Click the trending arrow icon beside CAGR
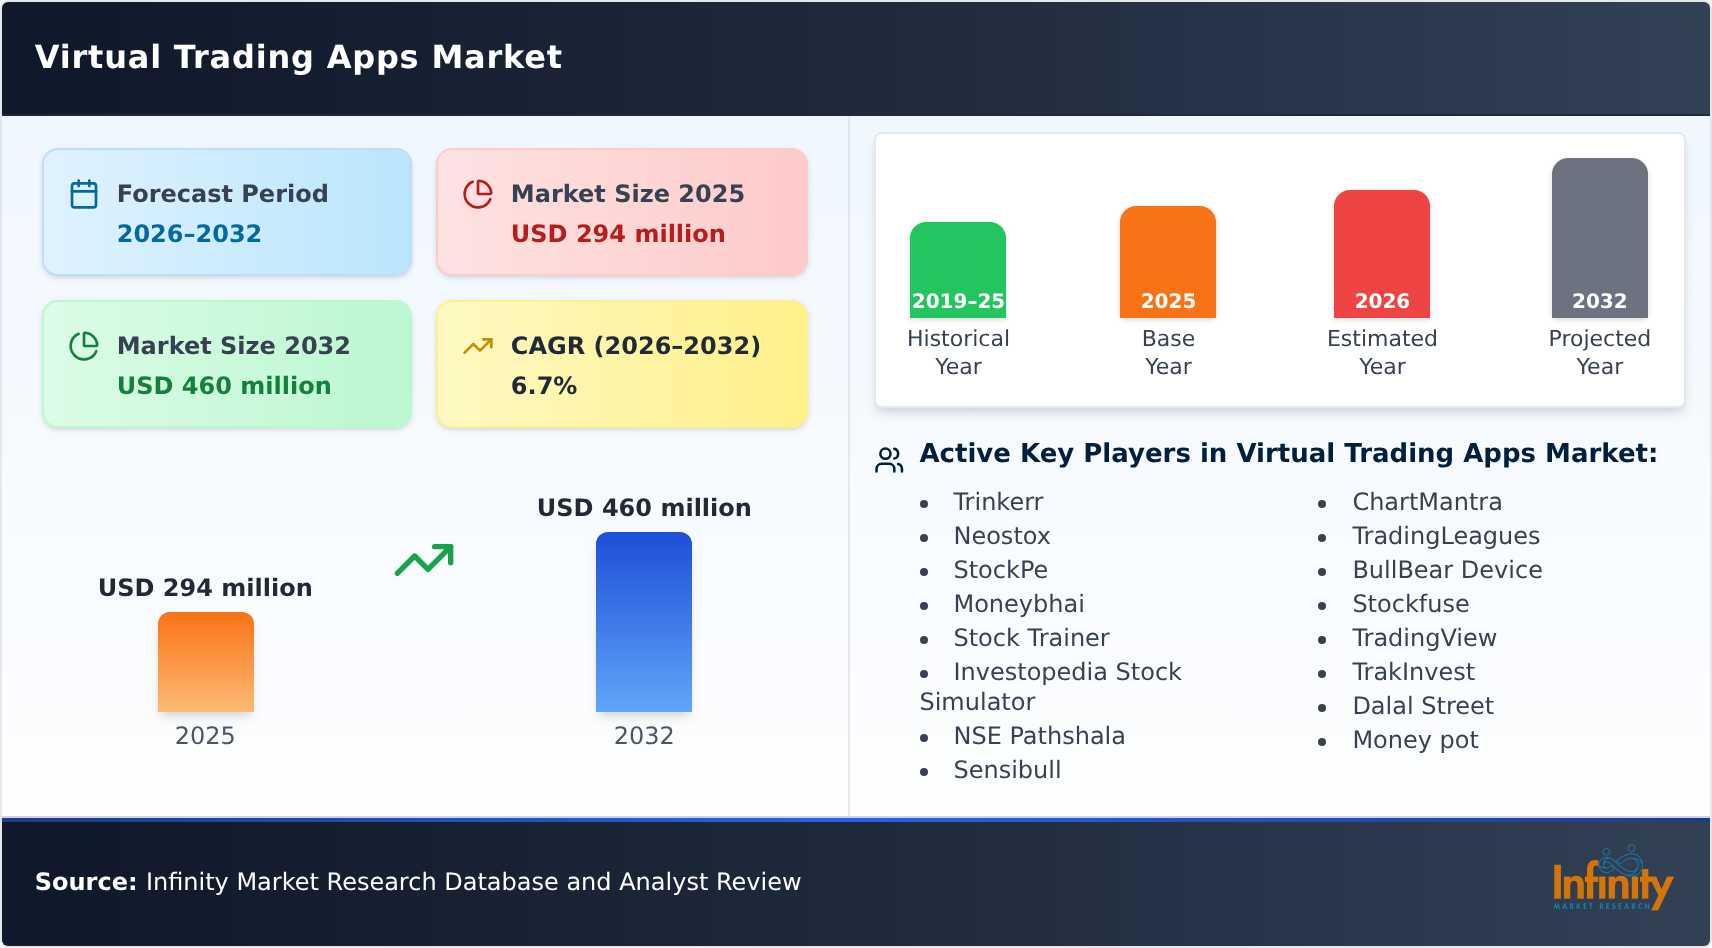 pyautogui.click(x=478, y=346)
